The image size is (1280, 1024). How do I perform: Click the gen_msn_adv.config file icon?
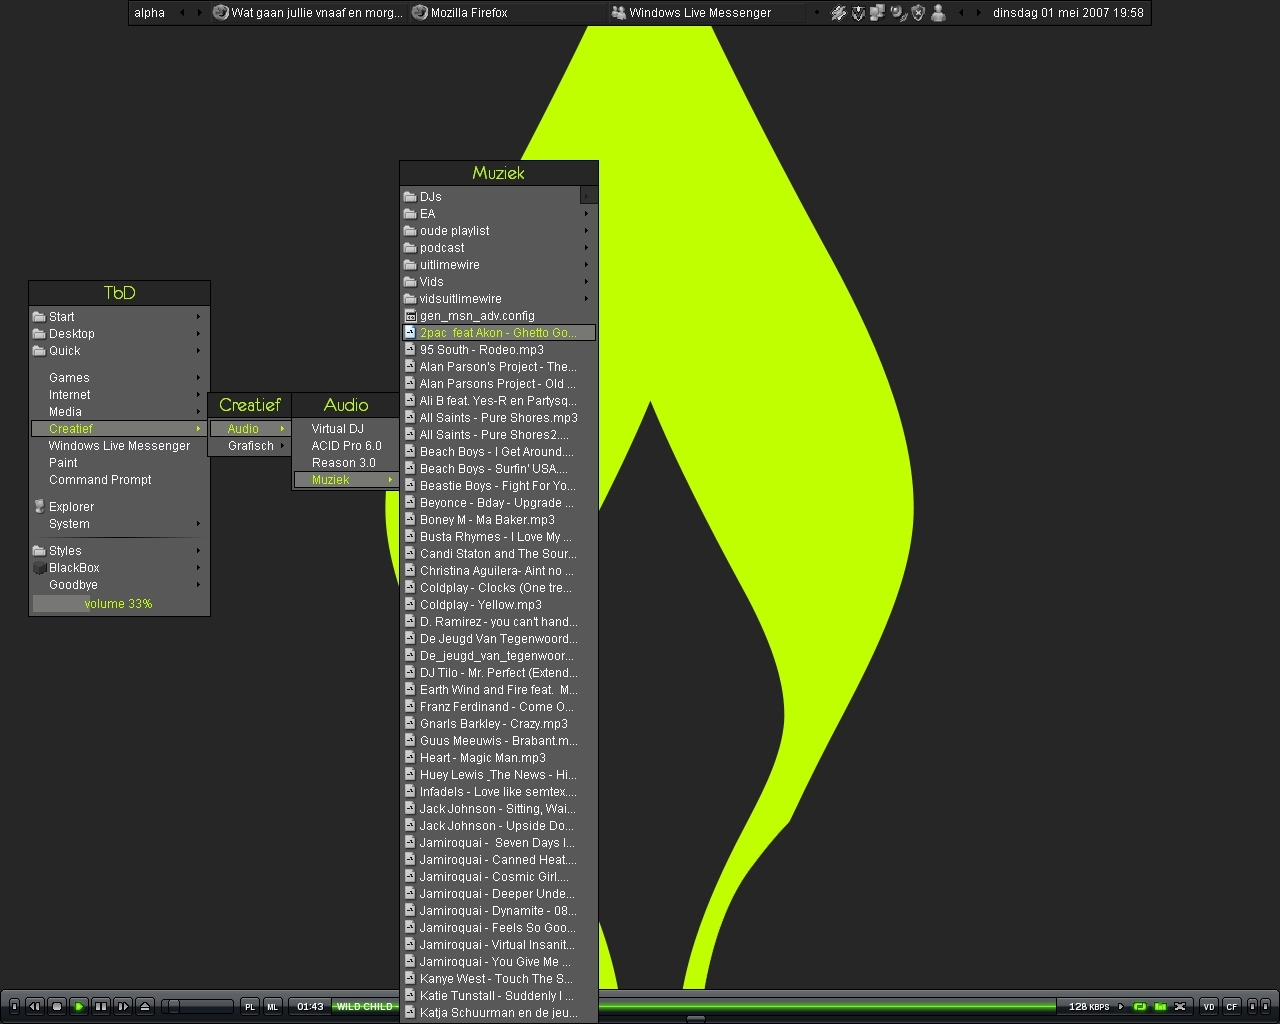(x=410, y=316)
